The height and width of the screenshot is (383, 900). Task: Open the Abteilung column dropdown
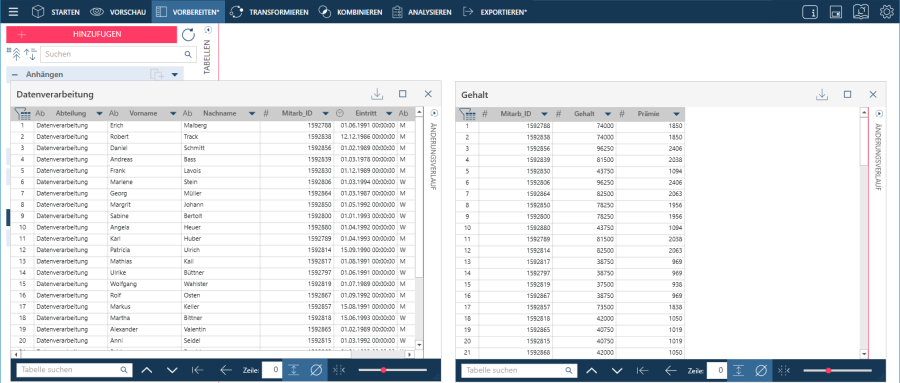(99, 114)
